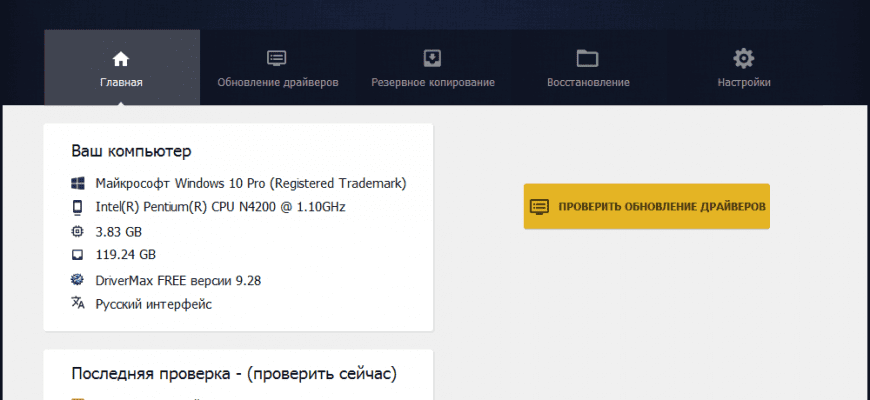The height and width of the screenshot is (400, 870).
Task: Open the Резервное копирование tab
Action: pyautogui.click(x=433, y=68)
